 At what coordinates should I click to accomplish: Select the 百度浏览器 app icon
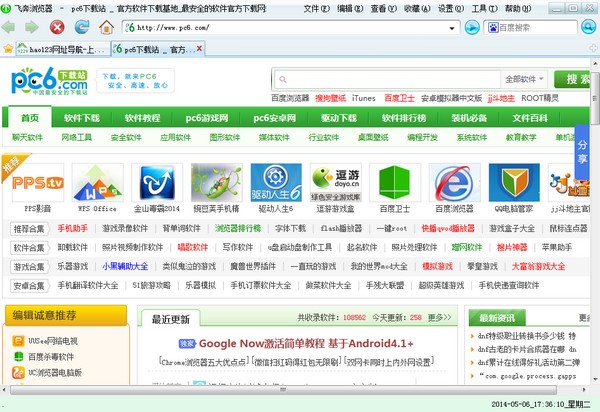454,183
